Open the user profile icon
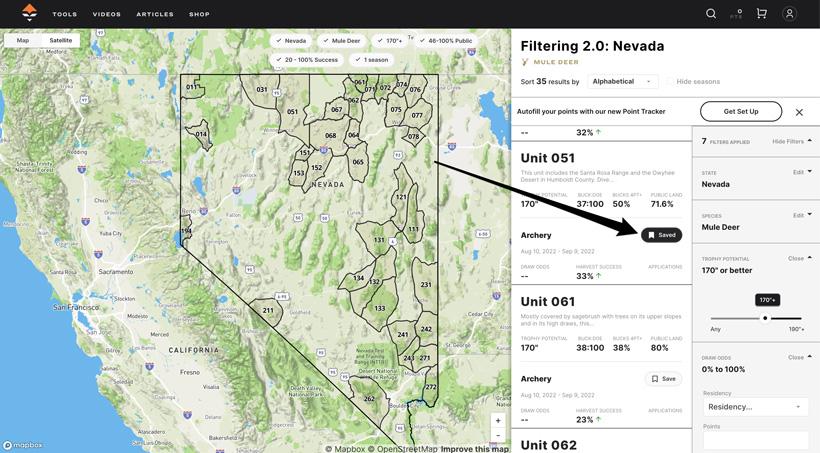Image resolution: width=820 pixels, height=453 pixels. coord(789,14)
